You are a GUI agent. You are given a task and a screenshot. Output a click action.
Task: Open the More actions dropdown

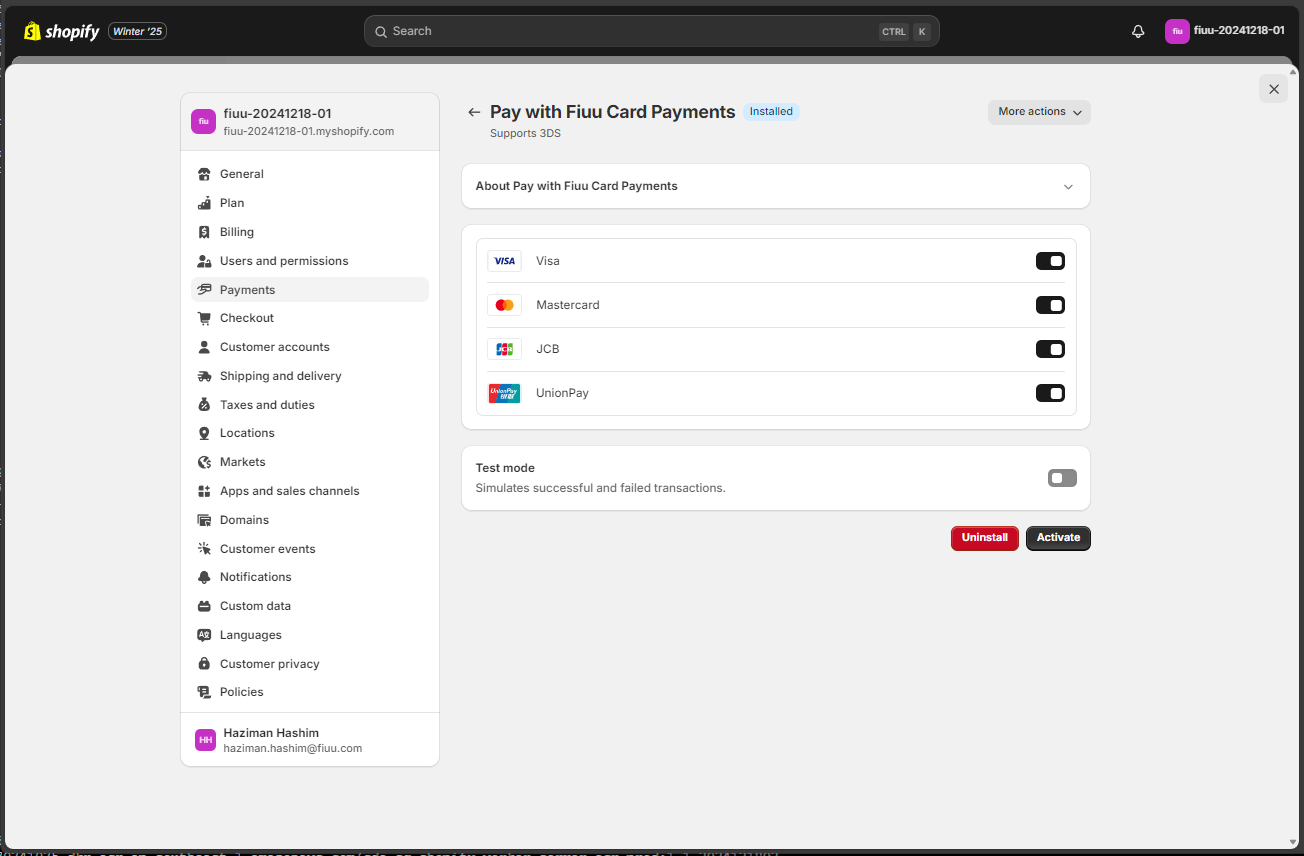point(1039,112)
